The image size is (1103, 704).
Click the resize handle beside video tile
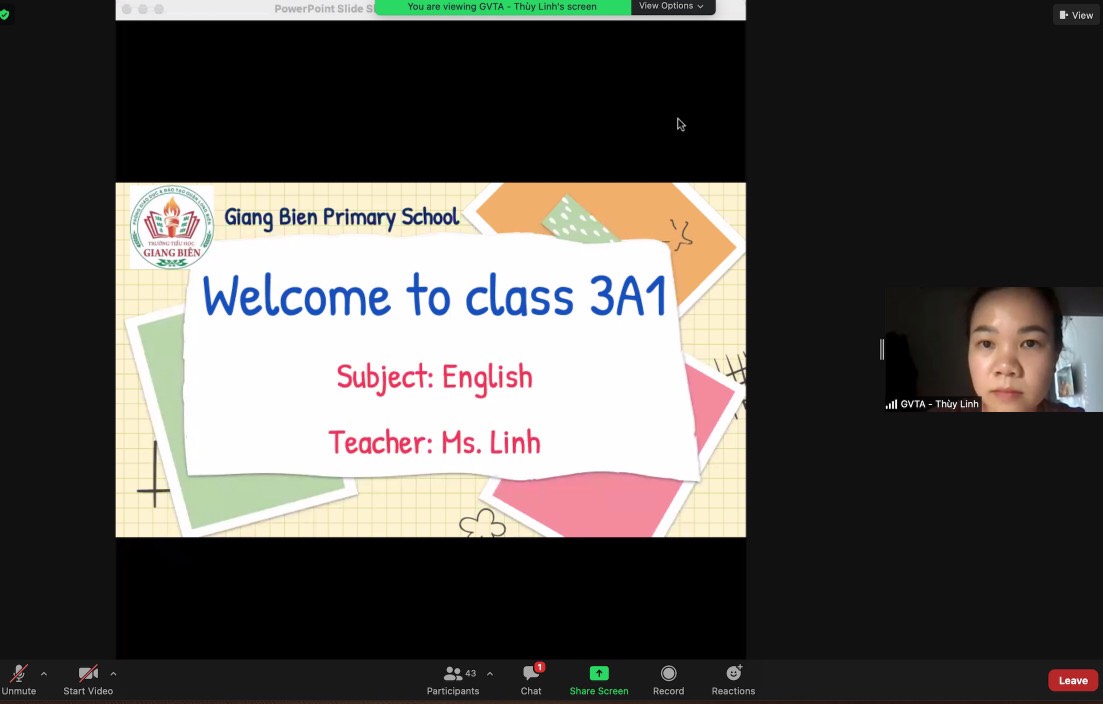(881, 349)
